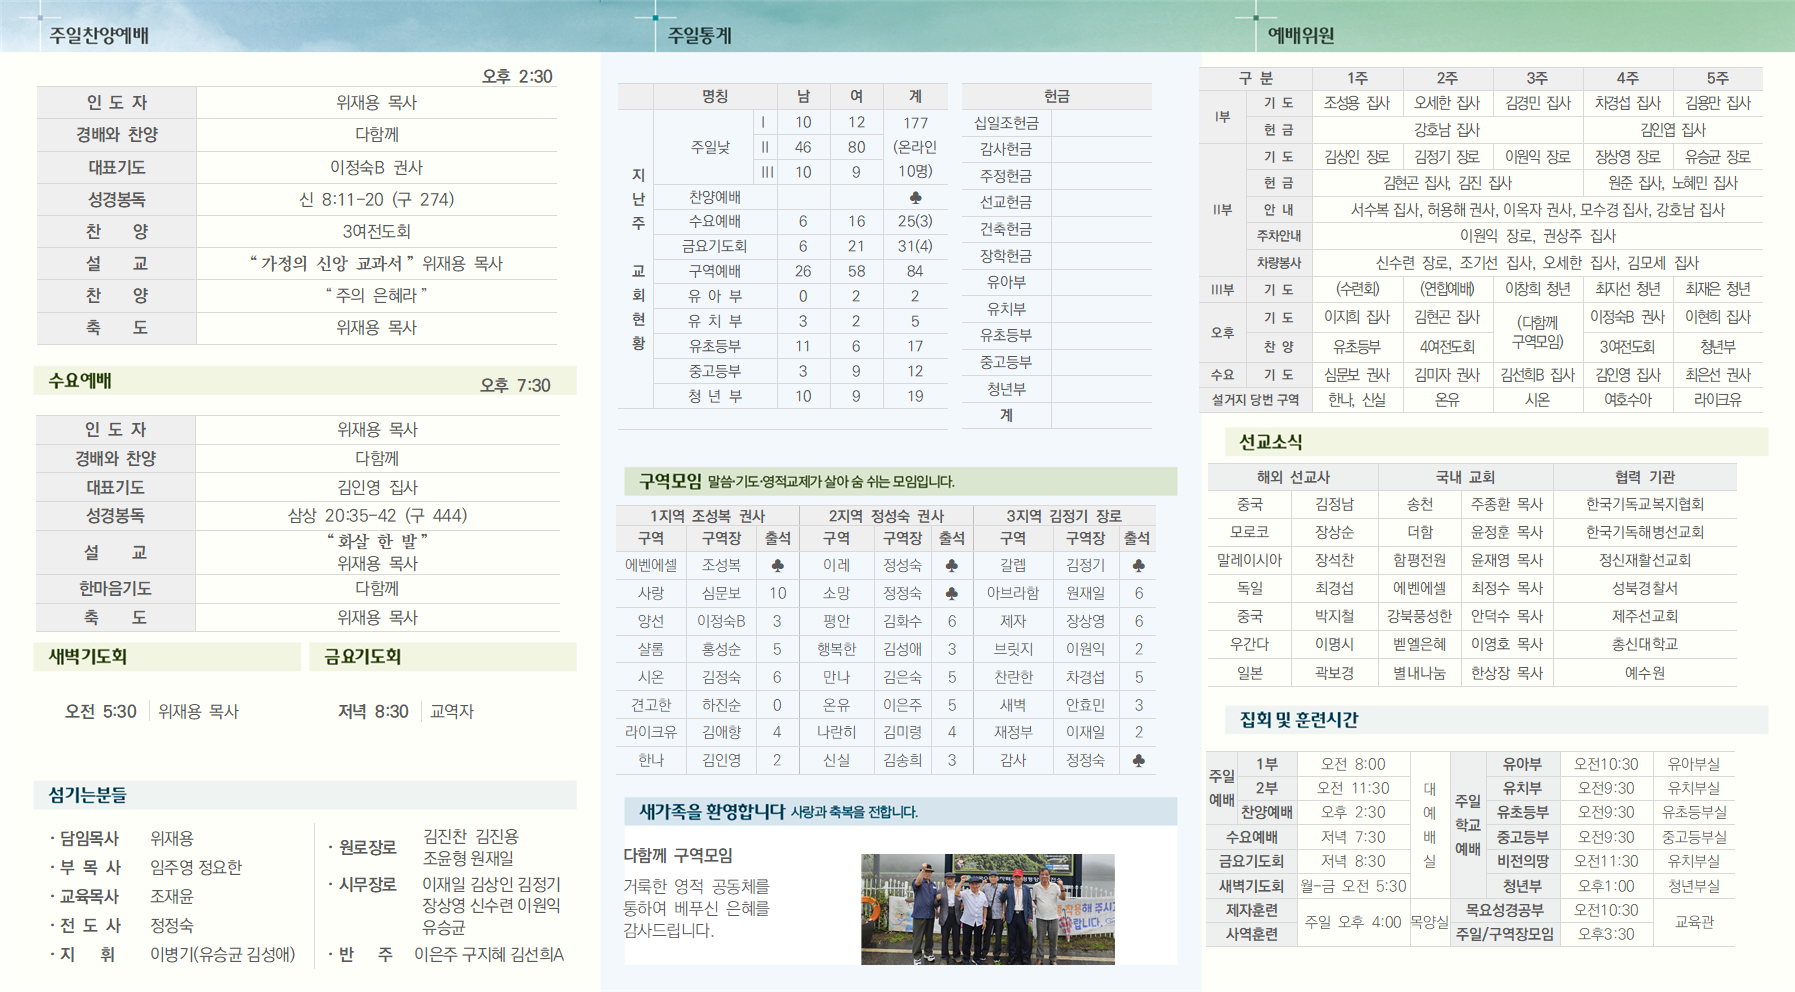The image size is (1795, 992).
Task: Click the club symbol in 찬양예배 statistics row
Action: tap(915, 197)
